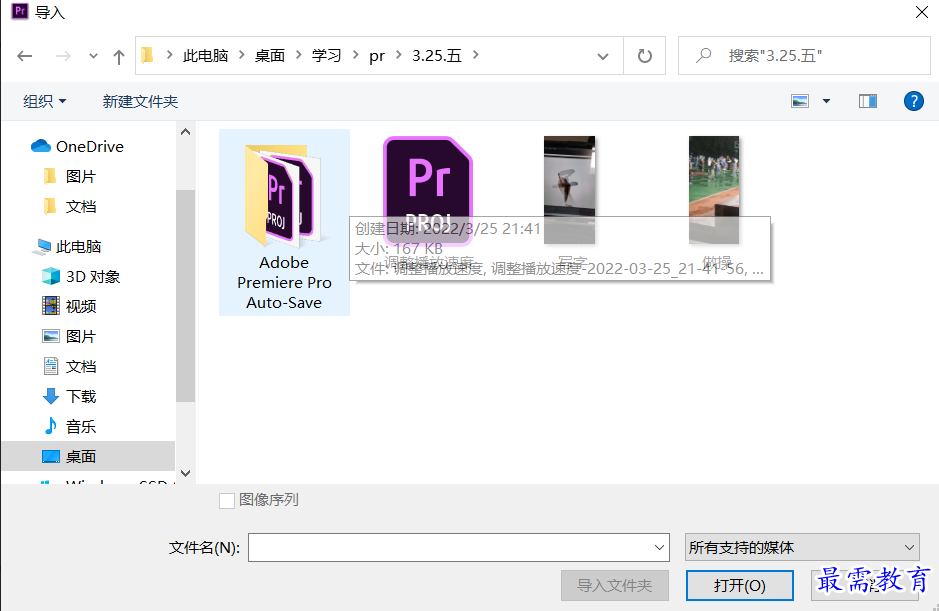
Task: Click 打开(O) button
Action: 740,585
